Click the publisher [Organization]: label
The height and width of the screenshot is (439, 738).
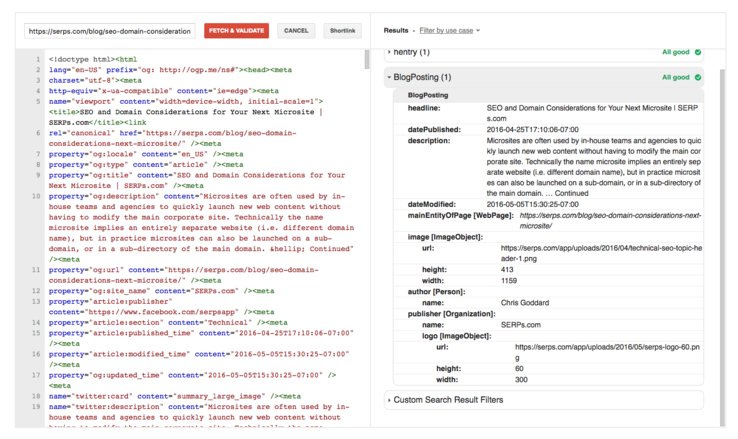[451, 314]
